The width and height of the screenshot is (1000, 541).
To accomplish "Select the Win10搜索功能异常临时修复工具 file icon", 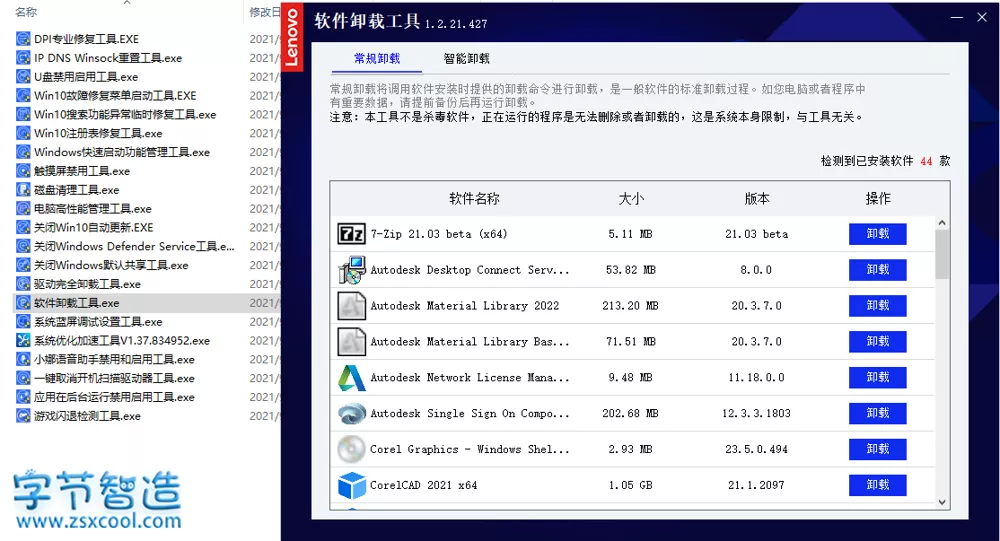I will click(23, 114).
